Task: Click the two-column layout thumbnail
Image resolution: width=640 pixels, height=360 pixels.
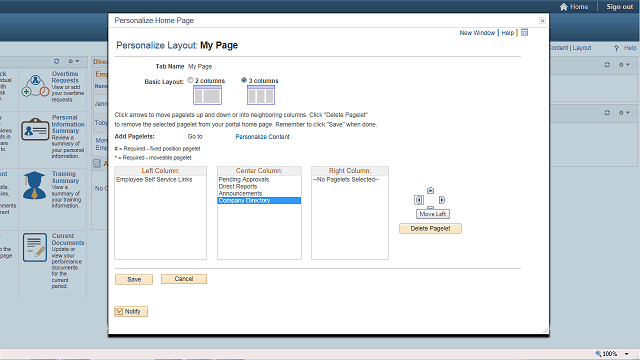Action: tap(207, 95)
